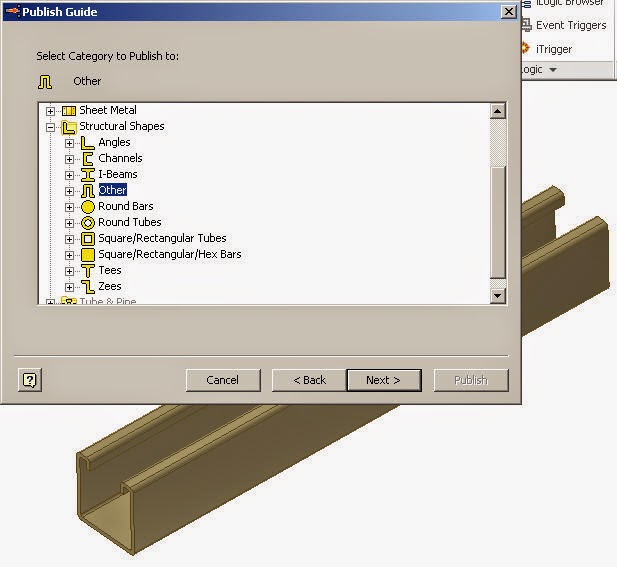Click the < Back button
The image size is (617, 567).
309,380
